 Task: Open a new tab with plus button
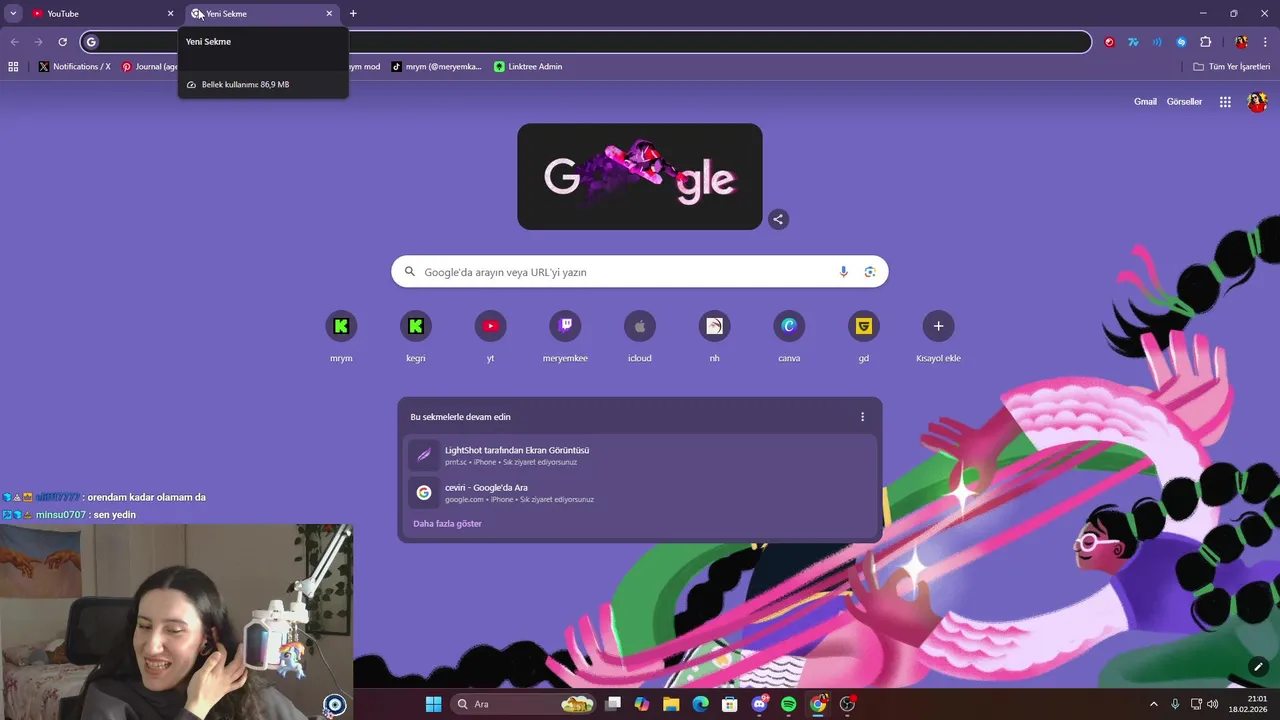tap(353, 14)
